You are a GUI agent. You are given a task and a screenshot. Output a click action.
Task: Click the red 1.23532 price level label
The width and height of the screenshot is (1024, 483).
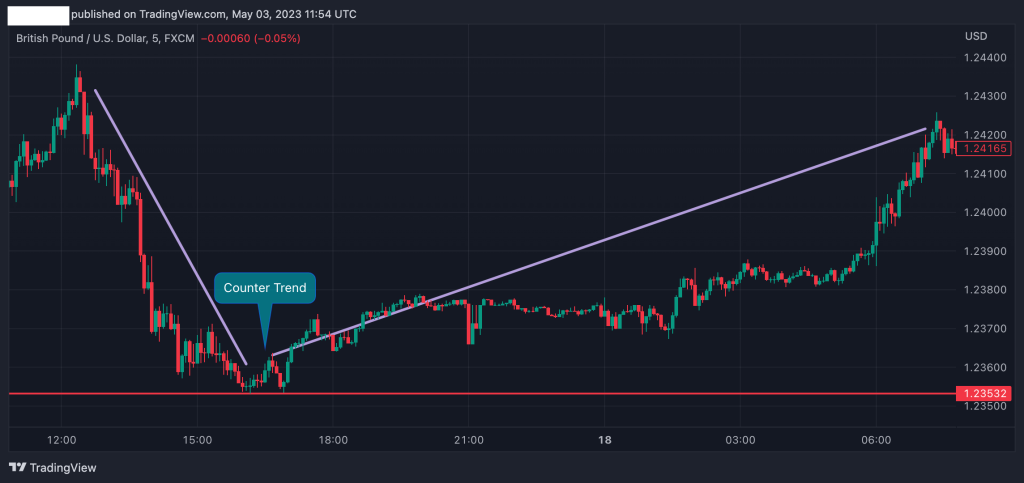point(983,394)
